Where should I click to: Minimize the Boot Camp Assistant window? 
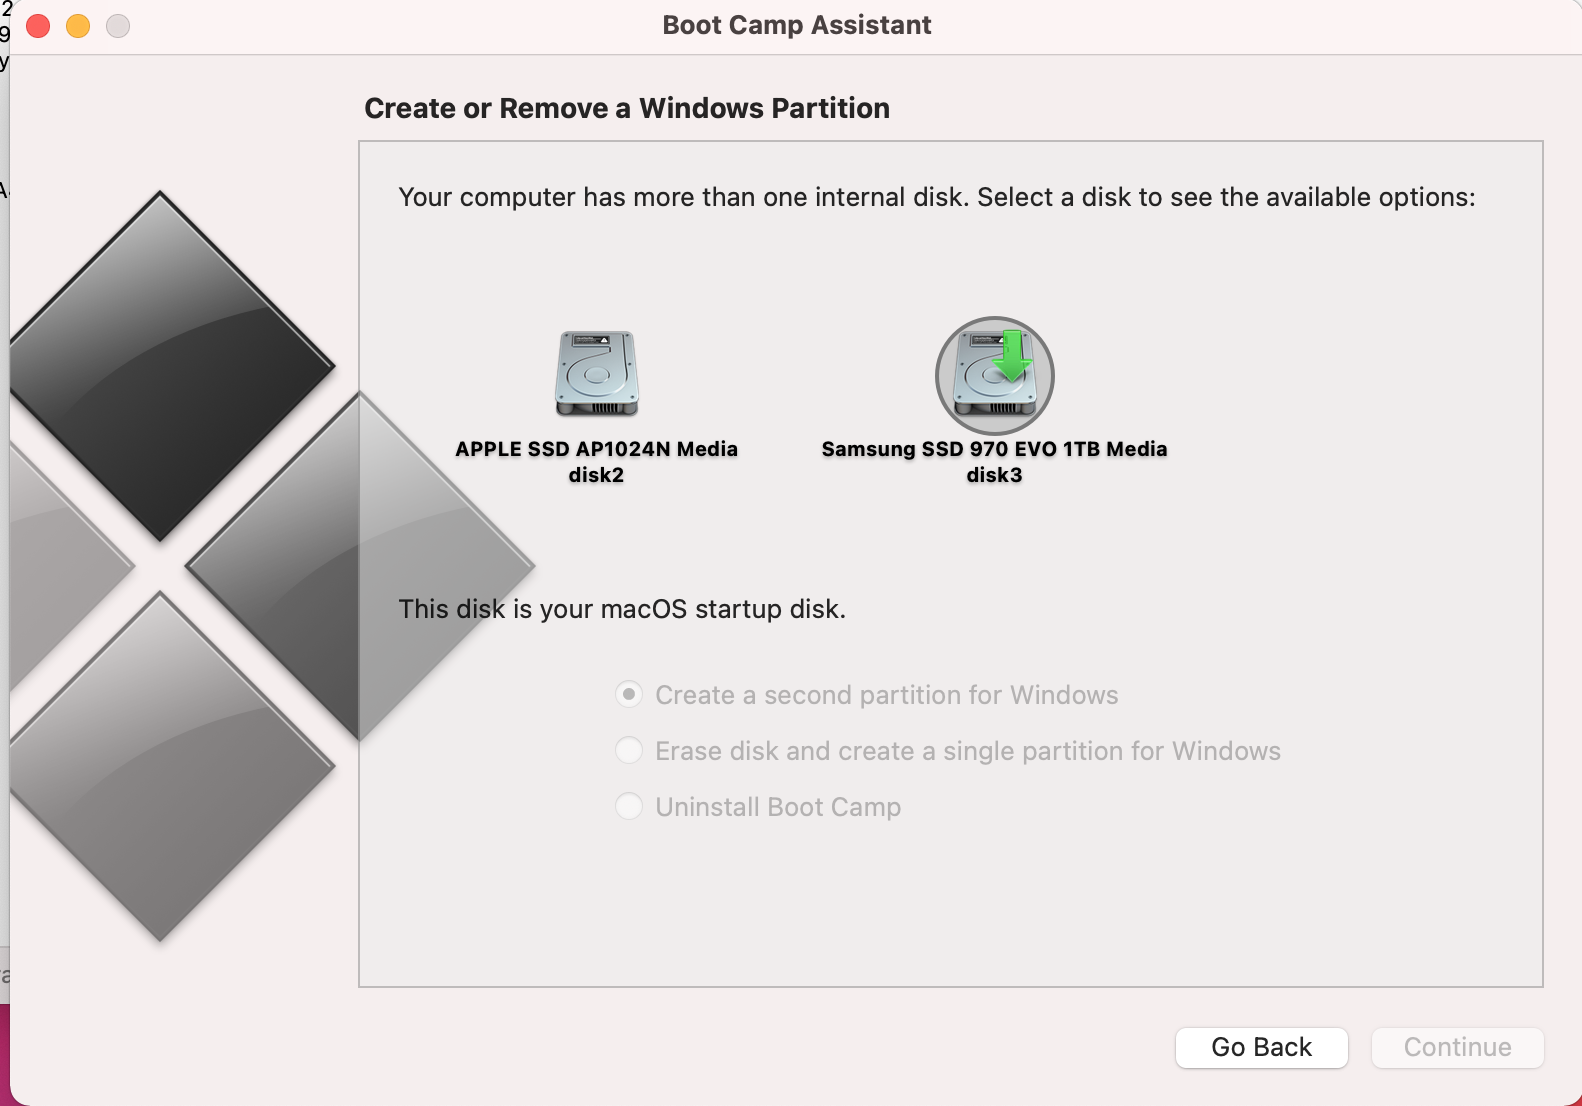(78, 26)
